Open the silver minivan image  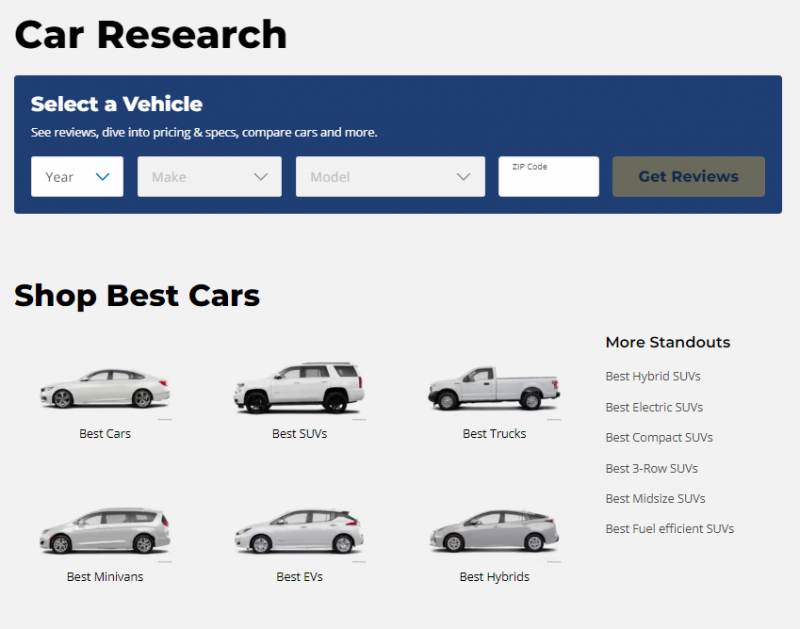105,532
